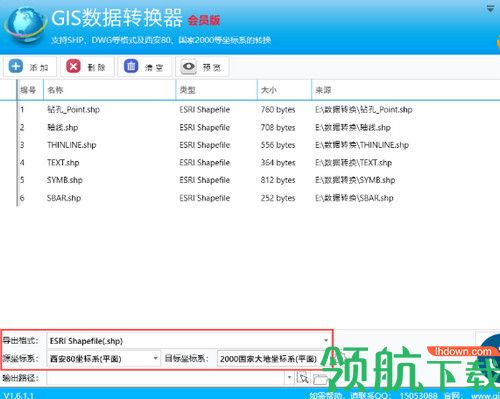Click source path E:\数据转换\TEXT.shp
500x399 pixels.
click(x=353, y=163)
